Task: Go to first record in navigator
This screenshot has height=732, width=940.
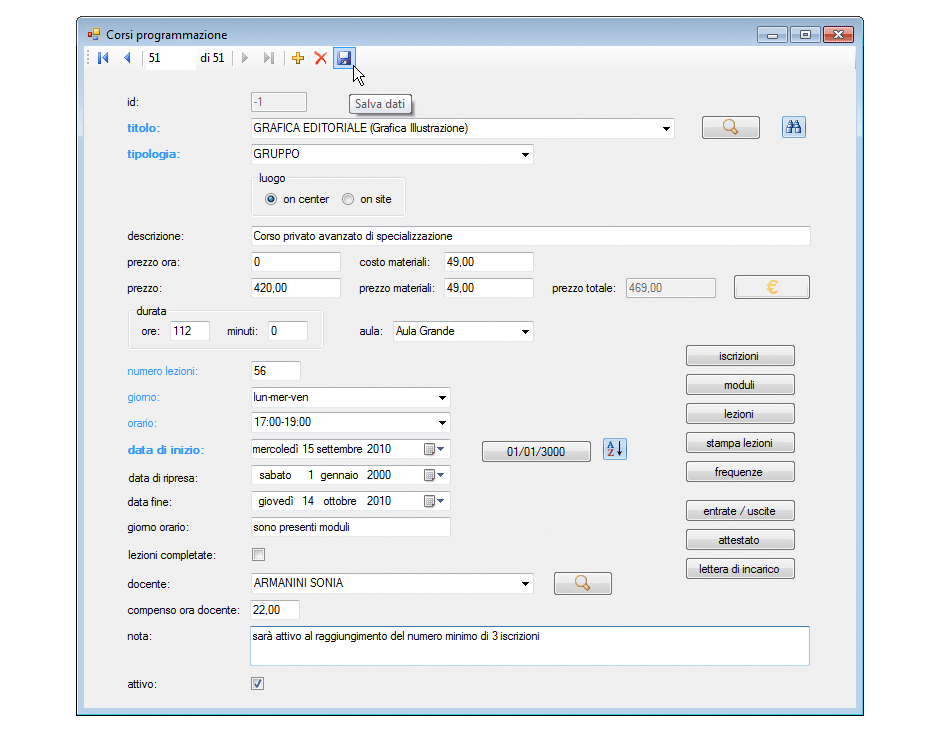Action: 103,58
